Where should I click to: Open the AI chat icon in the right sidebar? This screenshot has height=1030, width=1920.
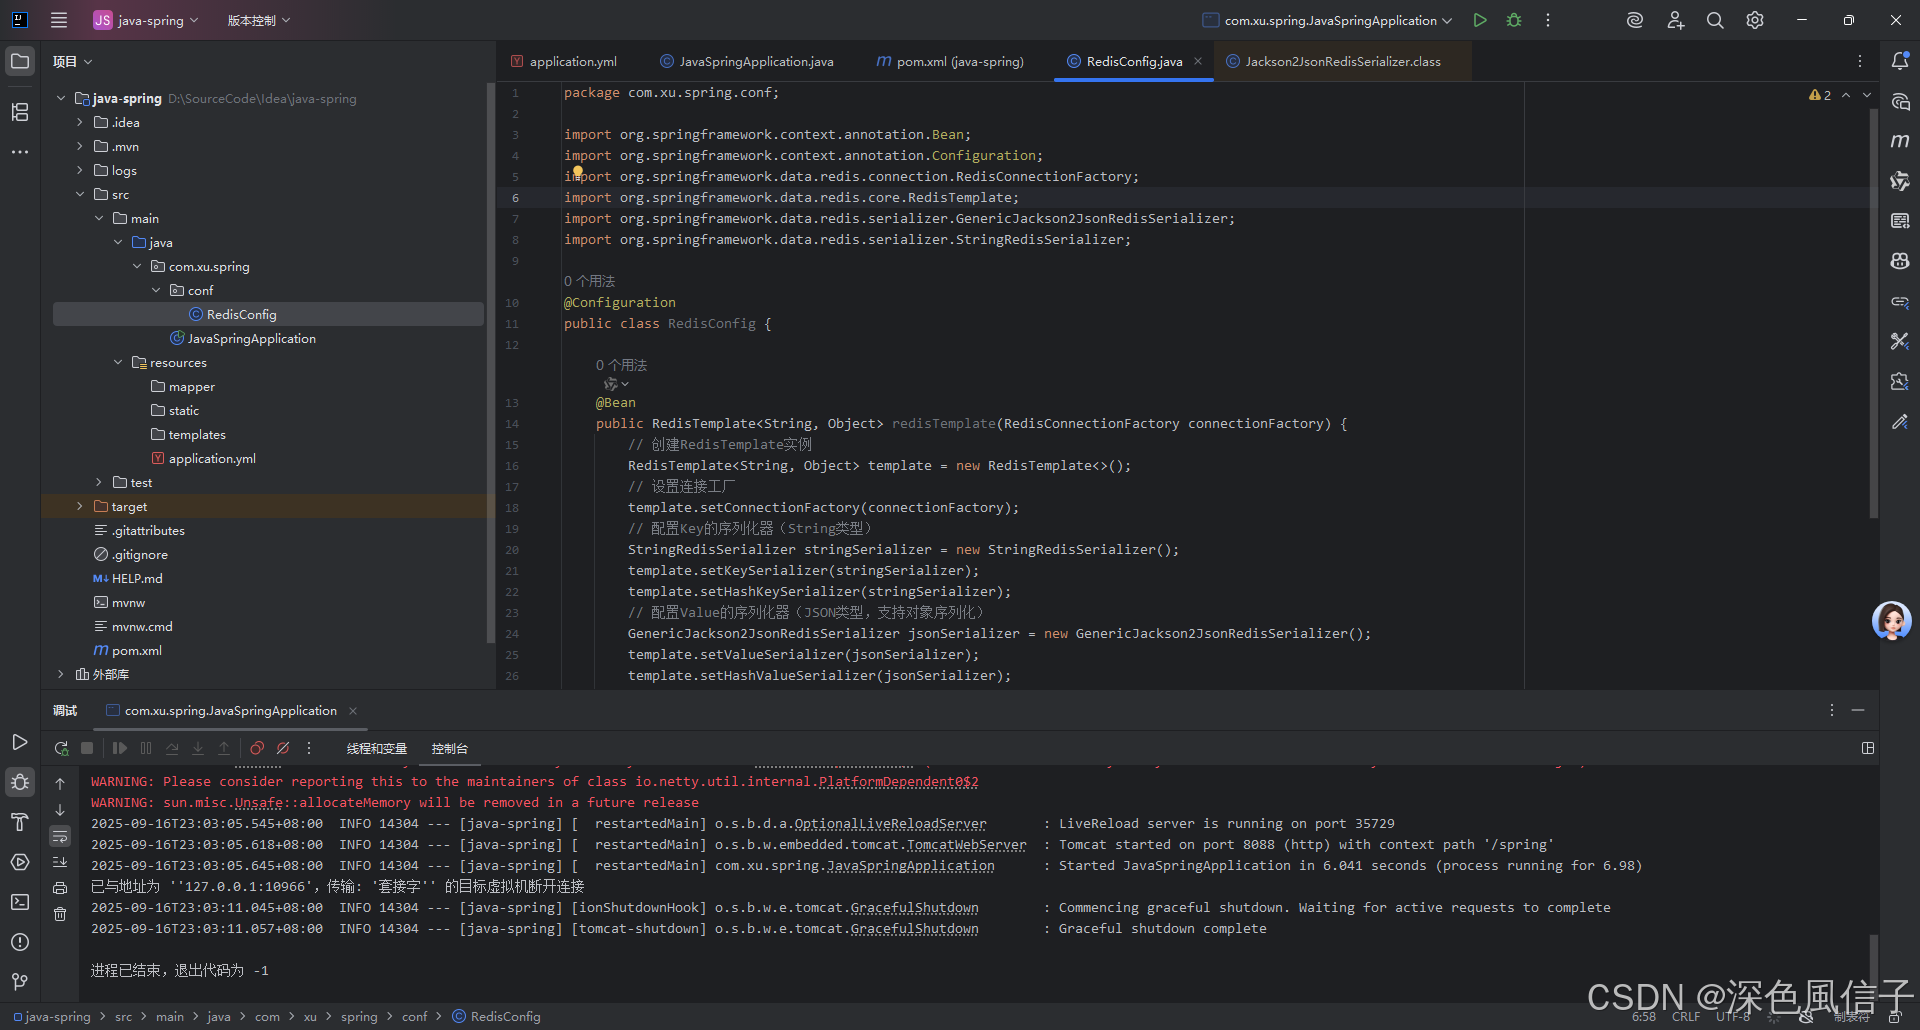[1900, 101]
